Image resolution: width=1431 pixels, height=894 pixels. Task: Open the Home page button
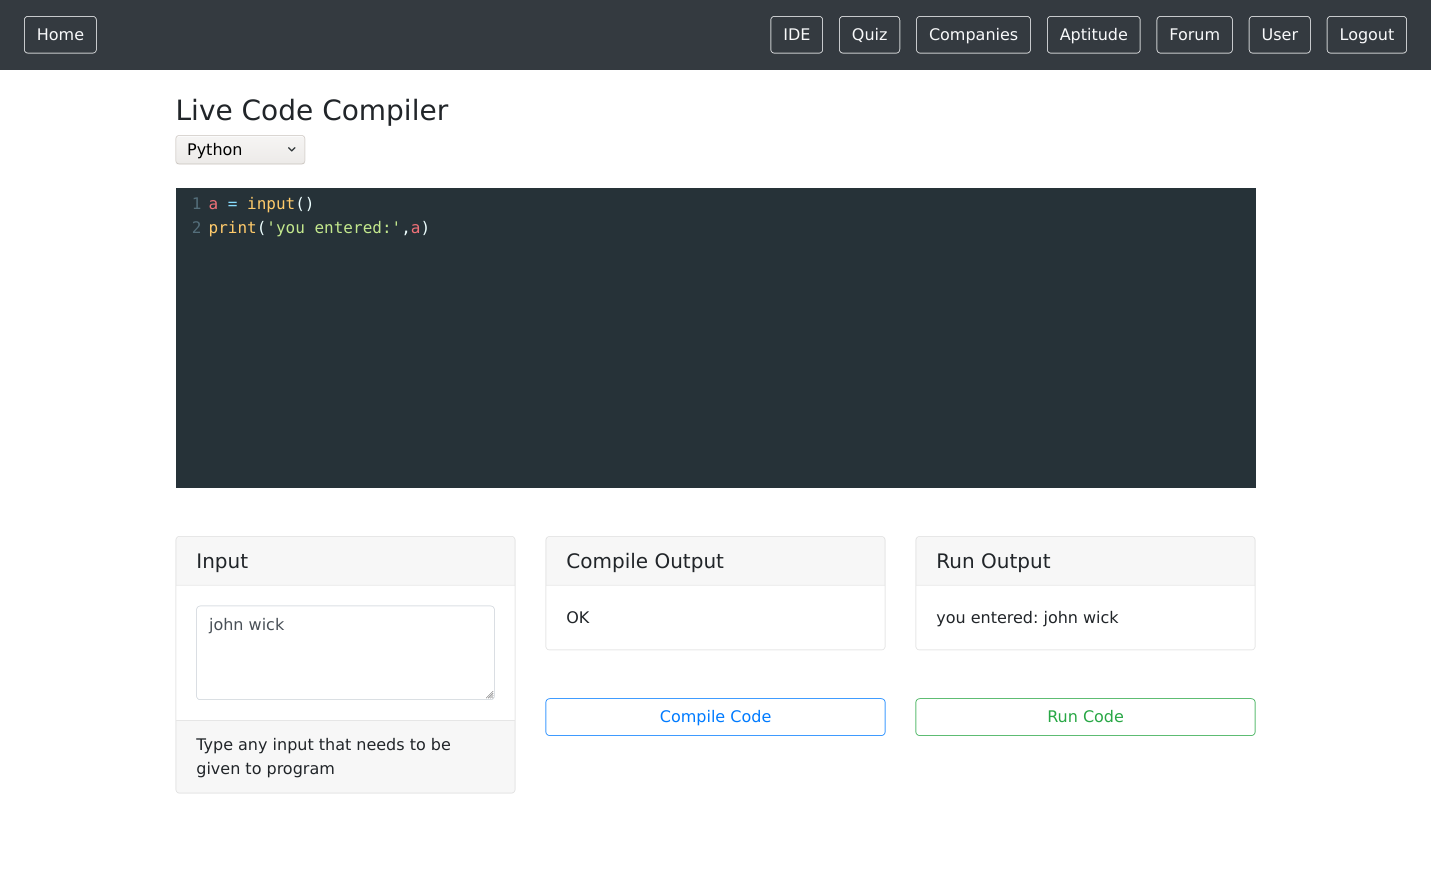[x=60, y=35]
